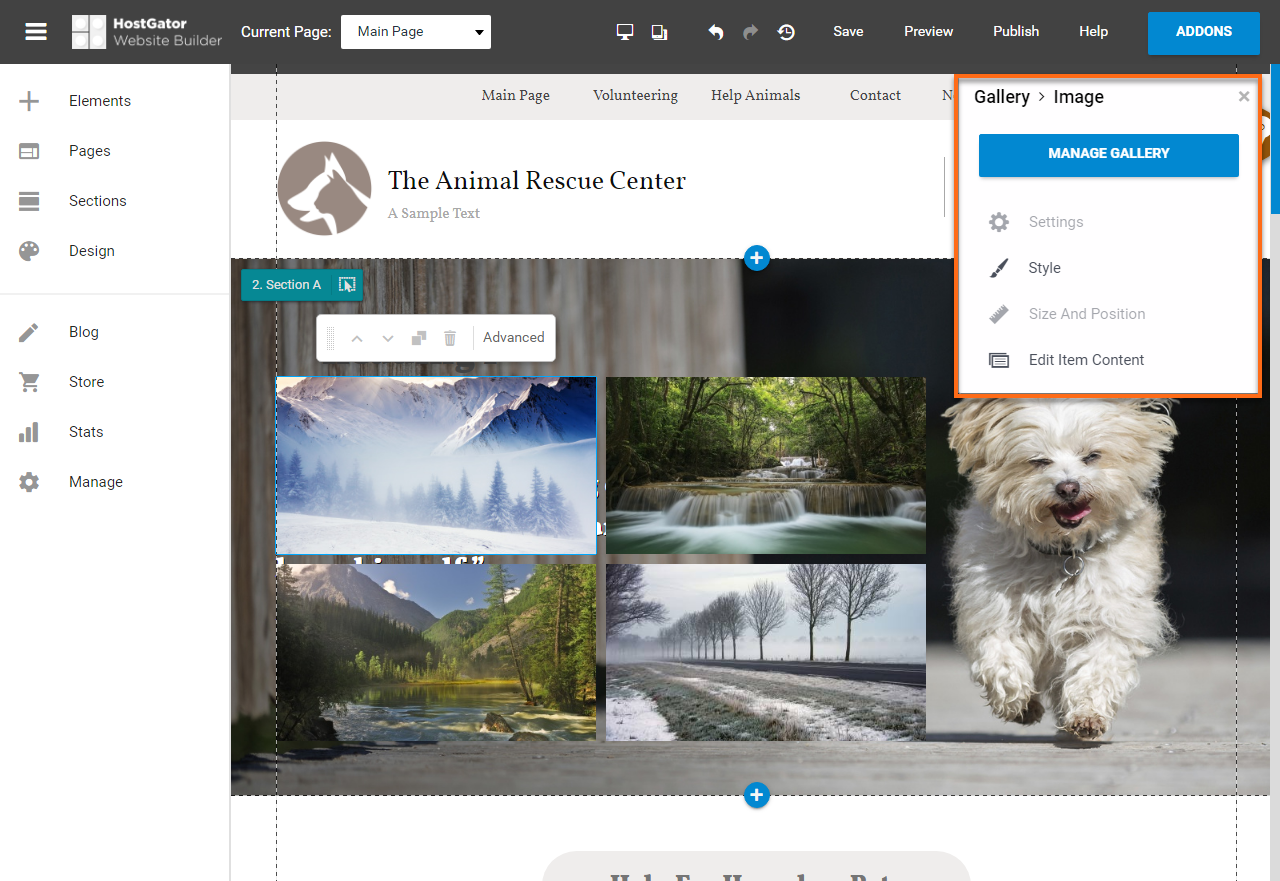
Task: Switch to desktop view icon
Action: pyautogui.click(x=625, y=32)
